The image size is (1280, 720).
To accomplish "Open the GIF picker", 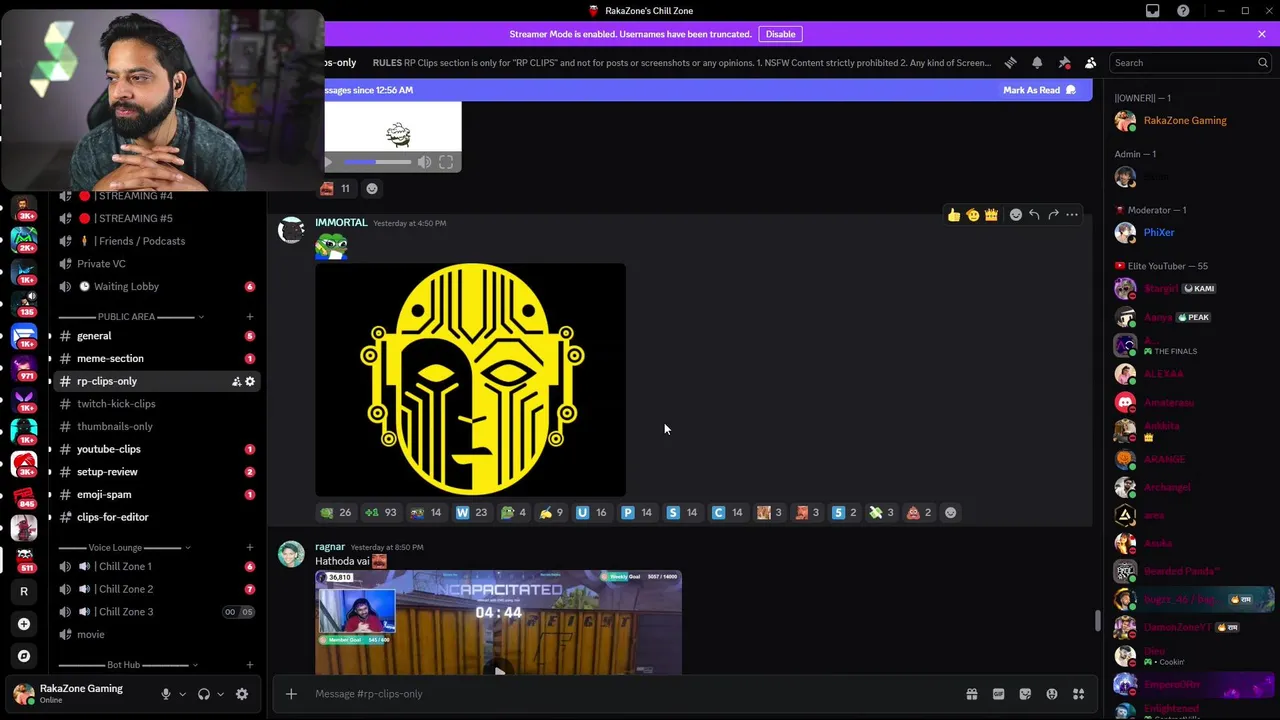I will [x=998, y=694].
